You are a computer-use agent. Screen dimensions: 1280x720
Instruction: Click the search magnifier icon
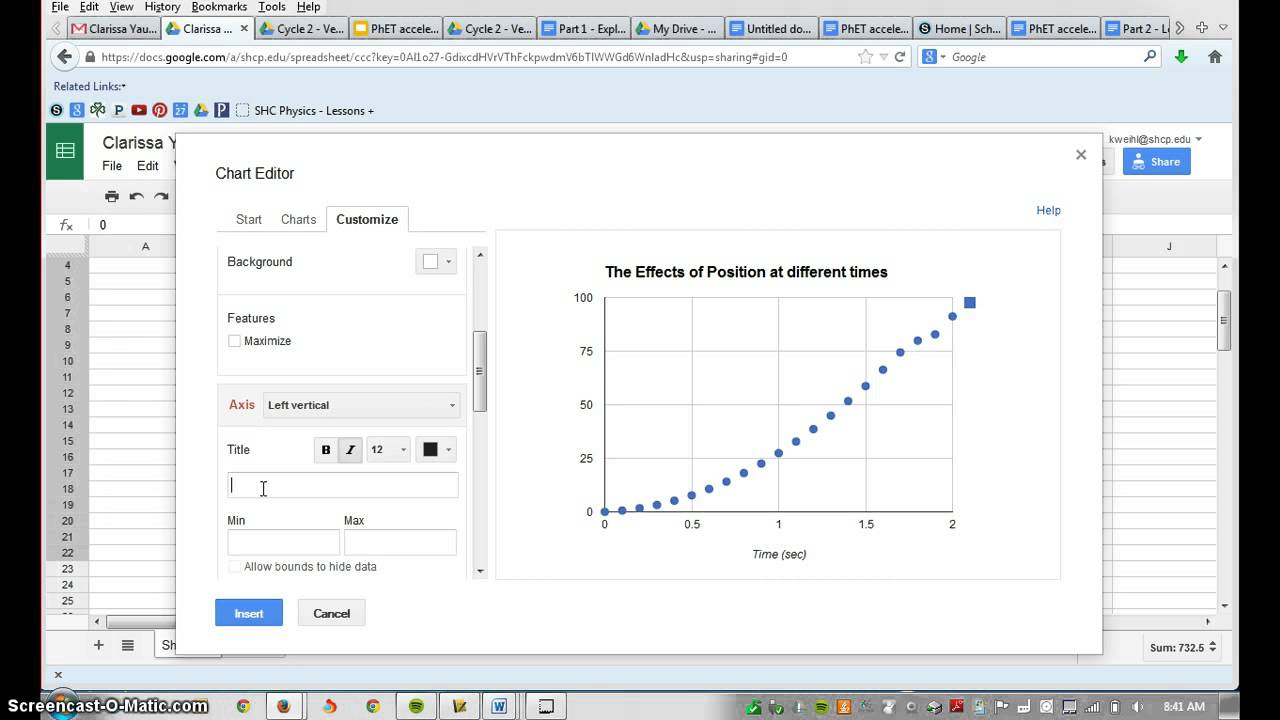pos(1150,57)
